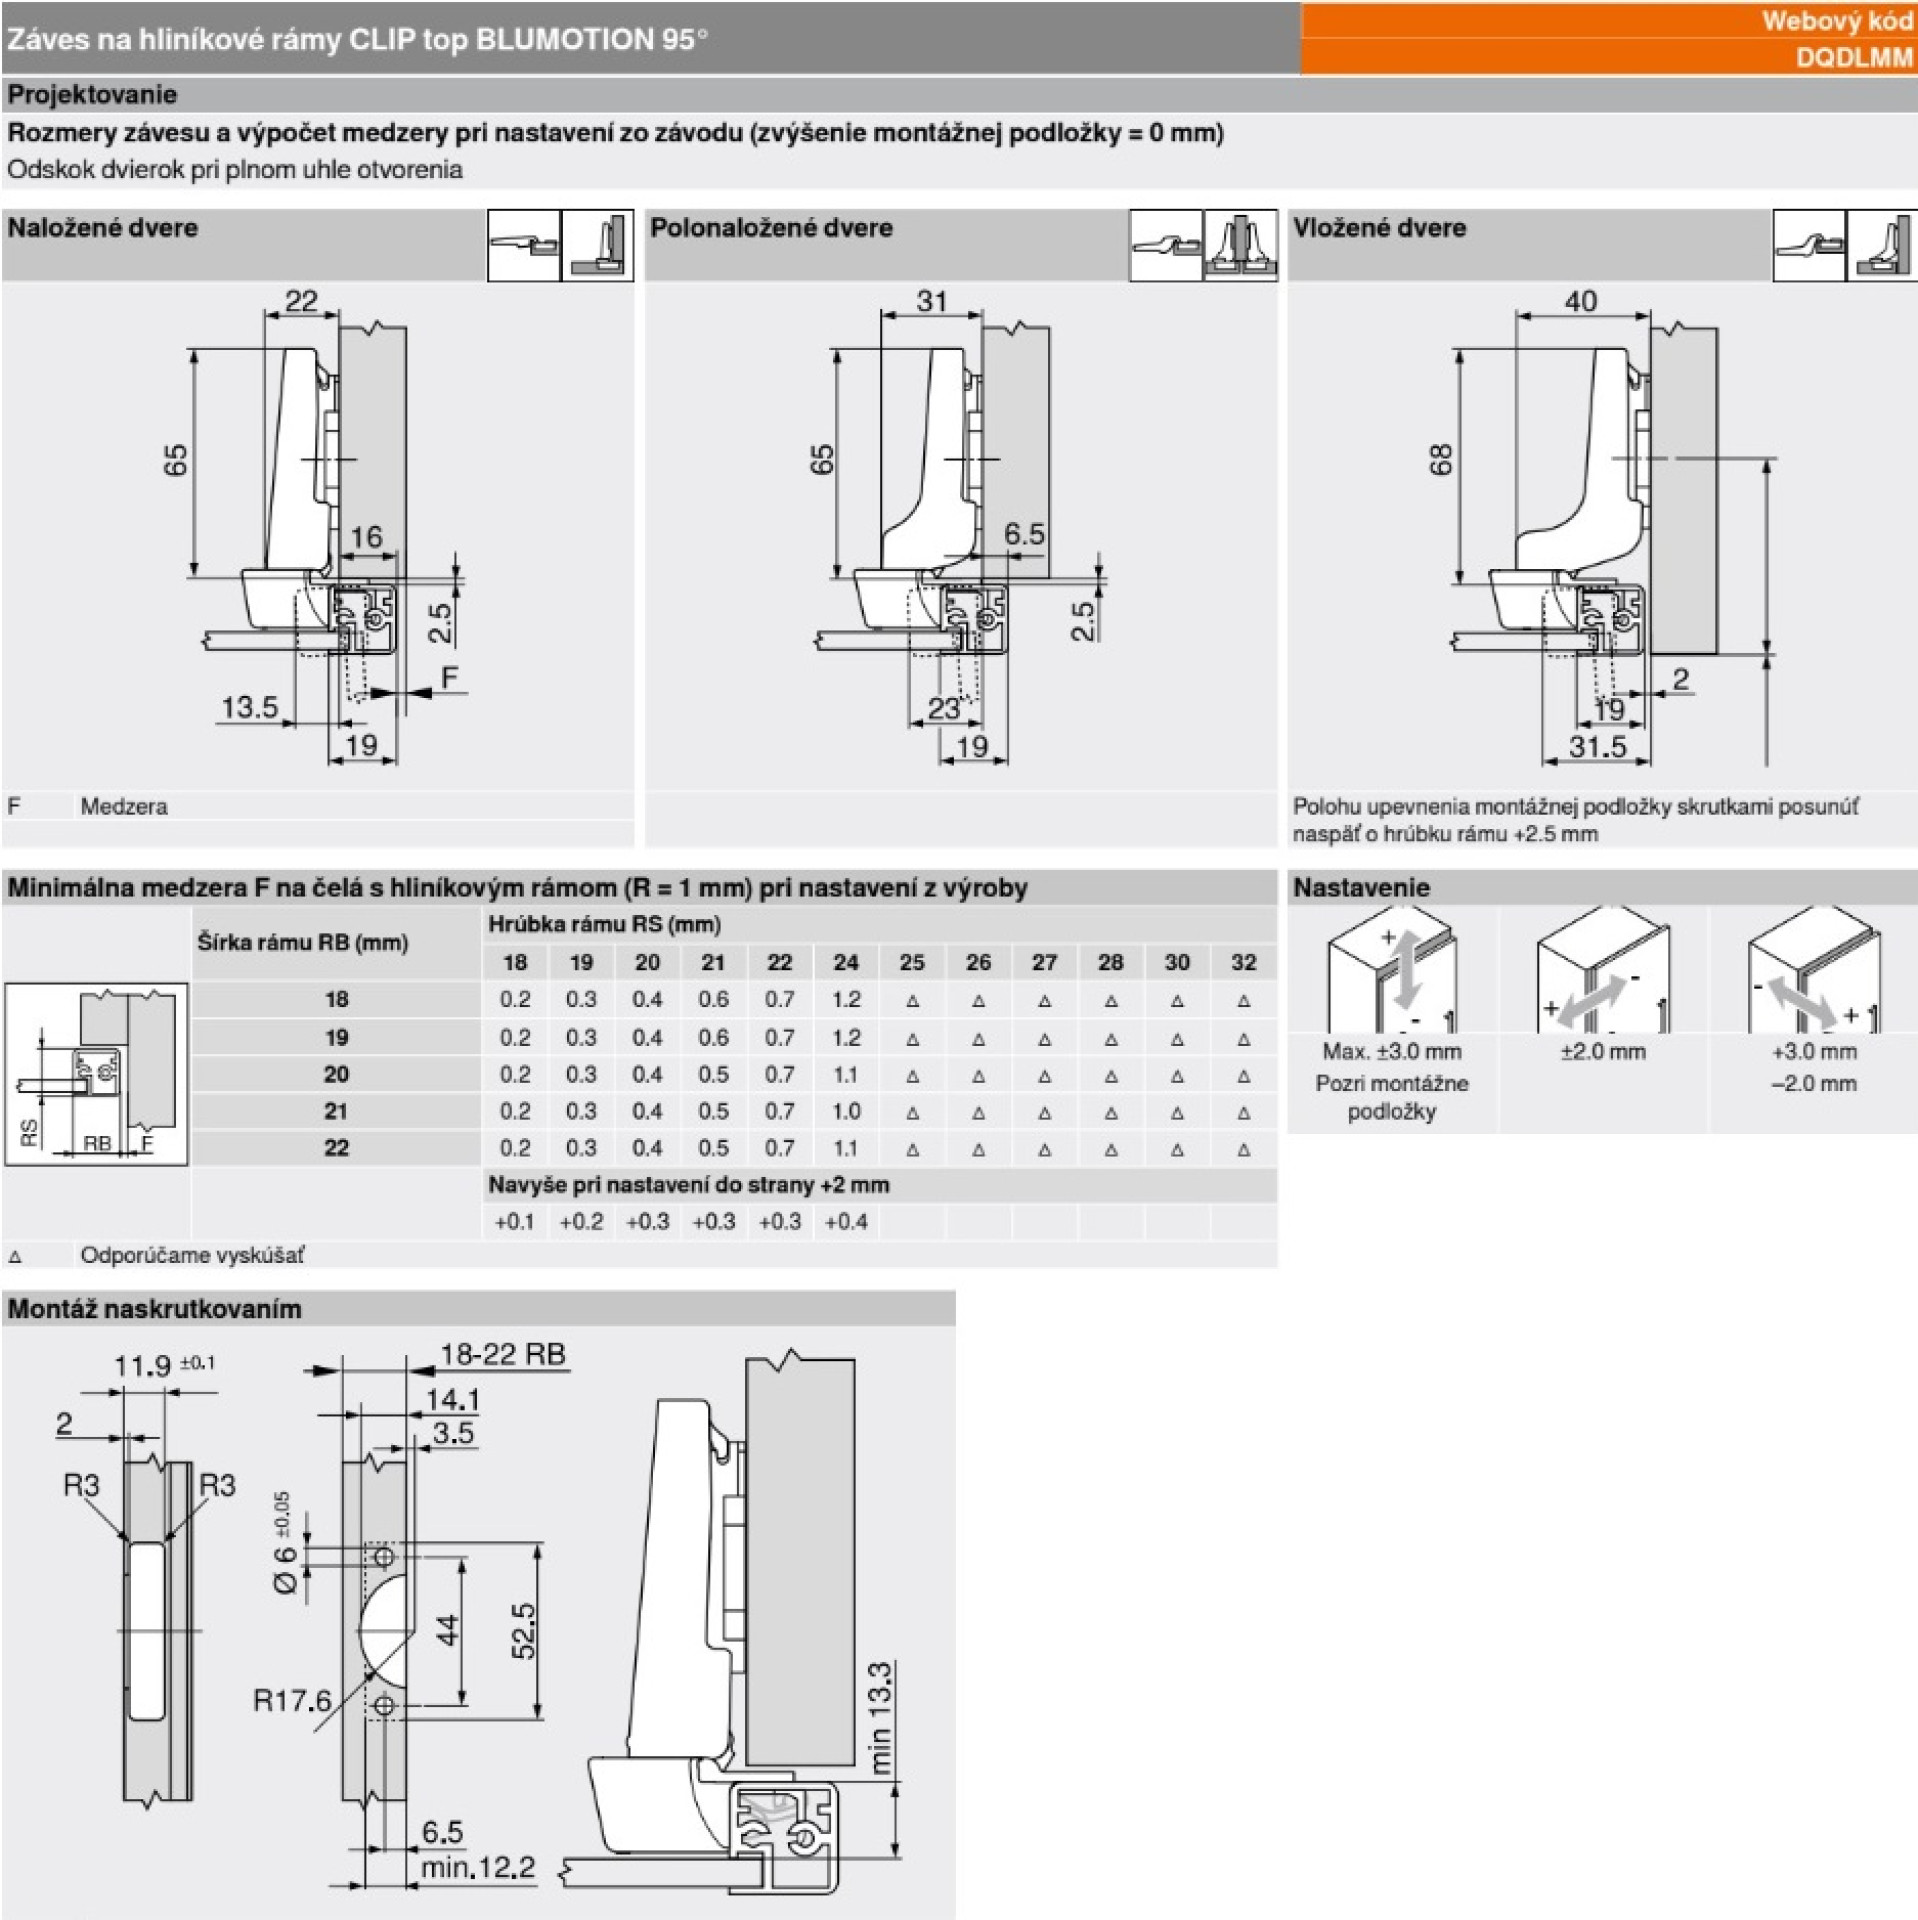This screenshot has width=1918, height=1920.
Task: Click the side adjustment icon labeled +3.0 mm –2.0 mm
Action: [x=1814, y=971]
